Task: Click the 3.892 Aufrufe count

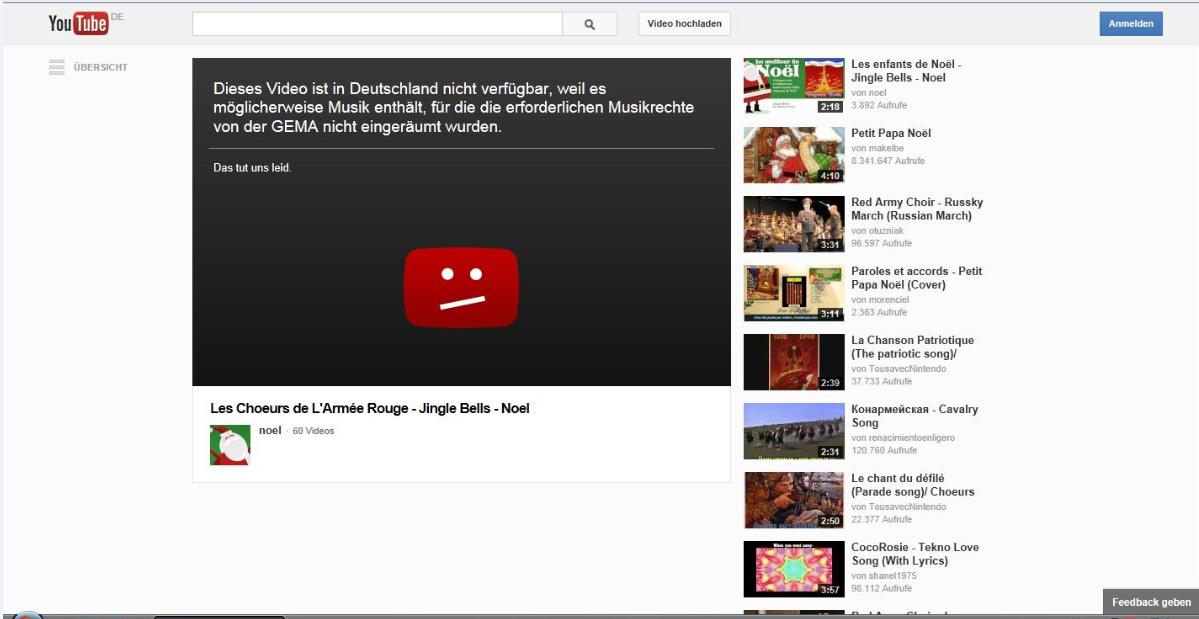Action: [x=879, y=105]
